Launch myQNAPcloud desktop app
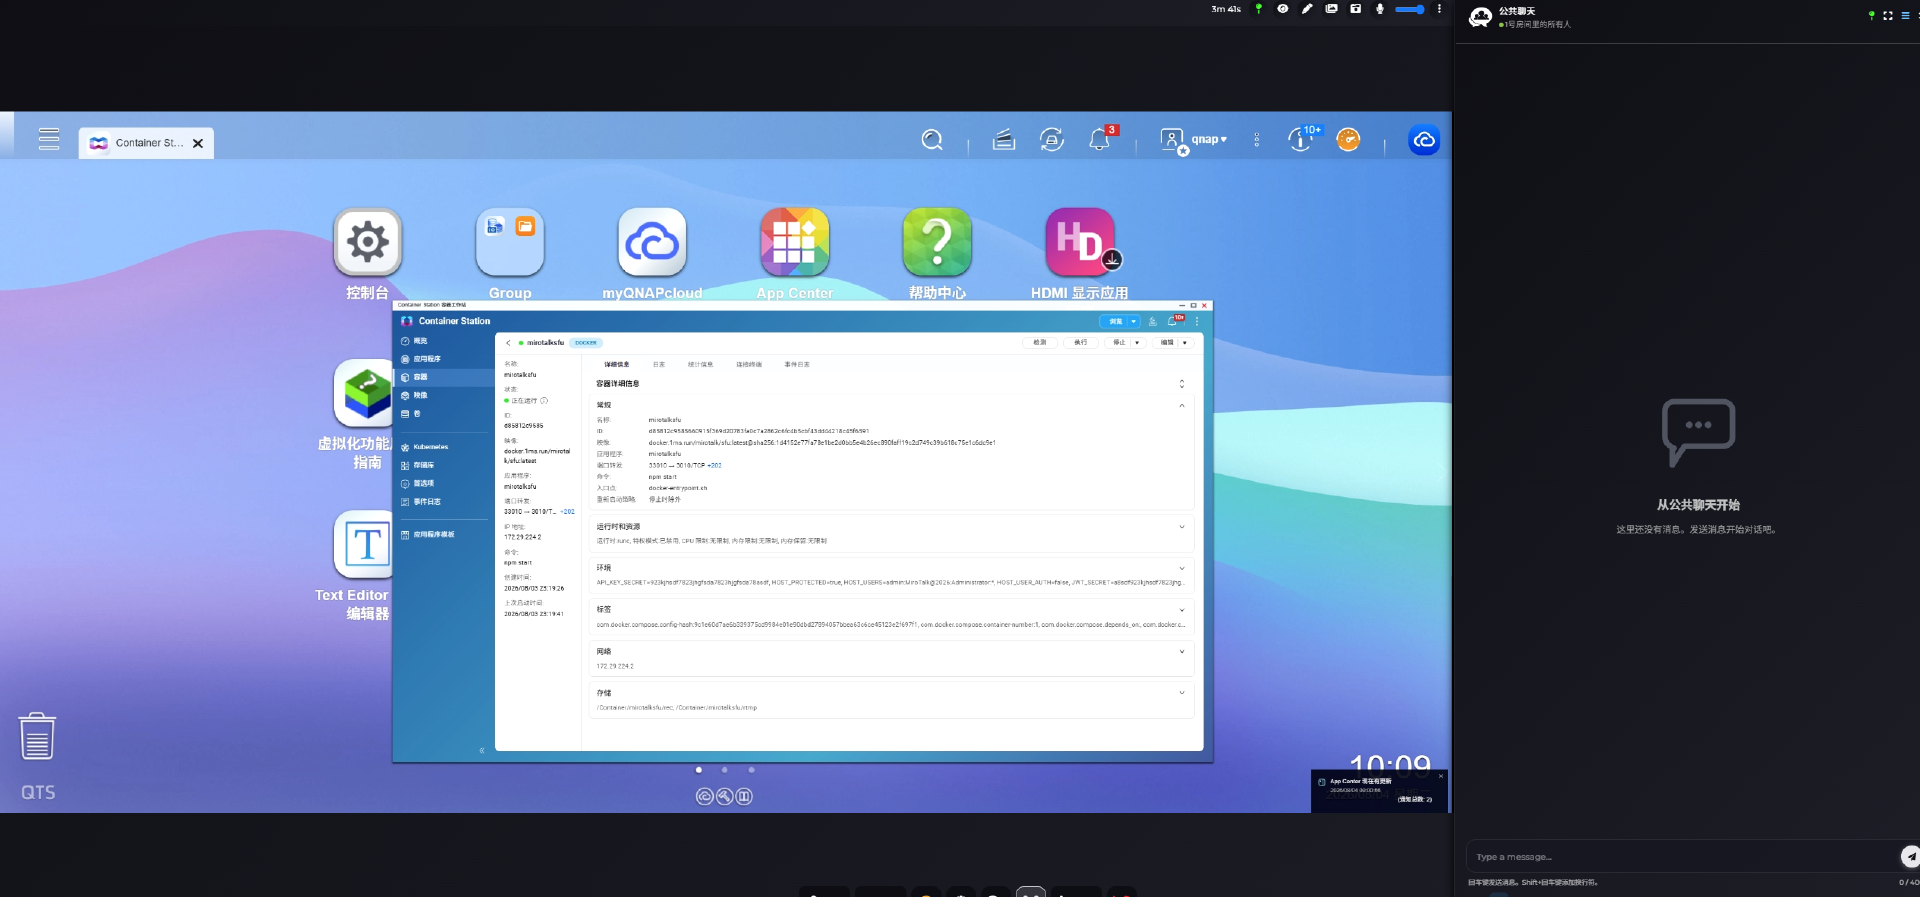1920x897 pixels. (652, 242)
